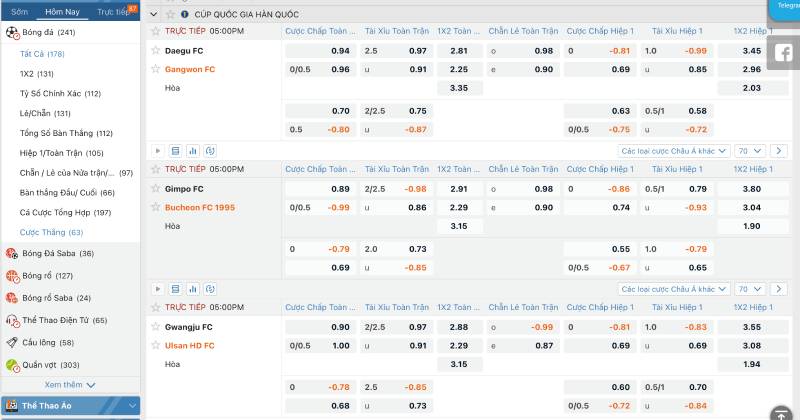Play live stream icon under Daegu match
Viewport: 800px width, 420px height.
point(158,151)
